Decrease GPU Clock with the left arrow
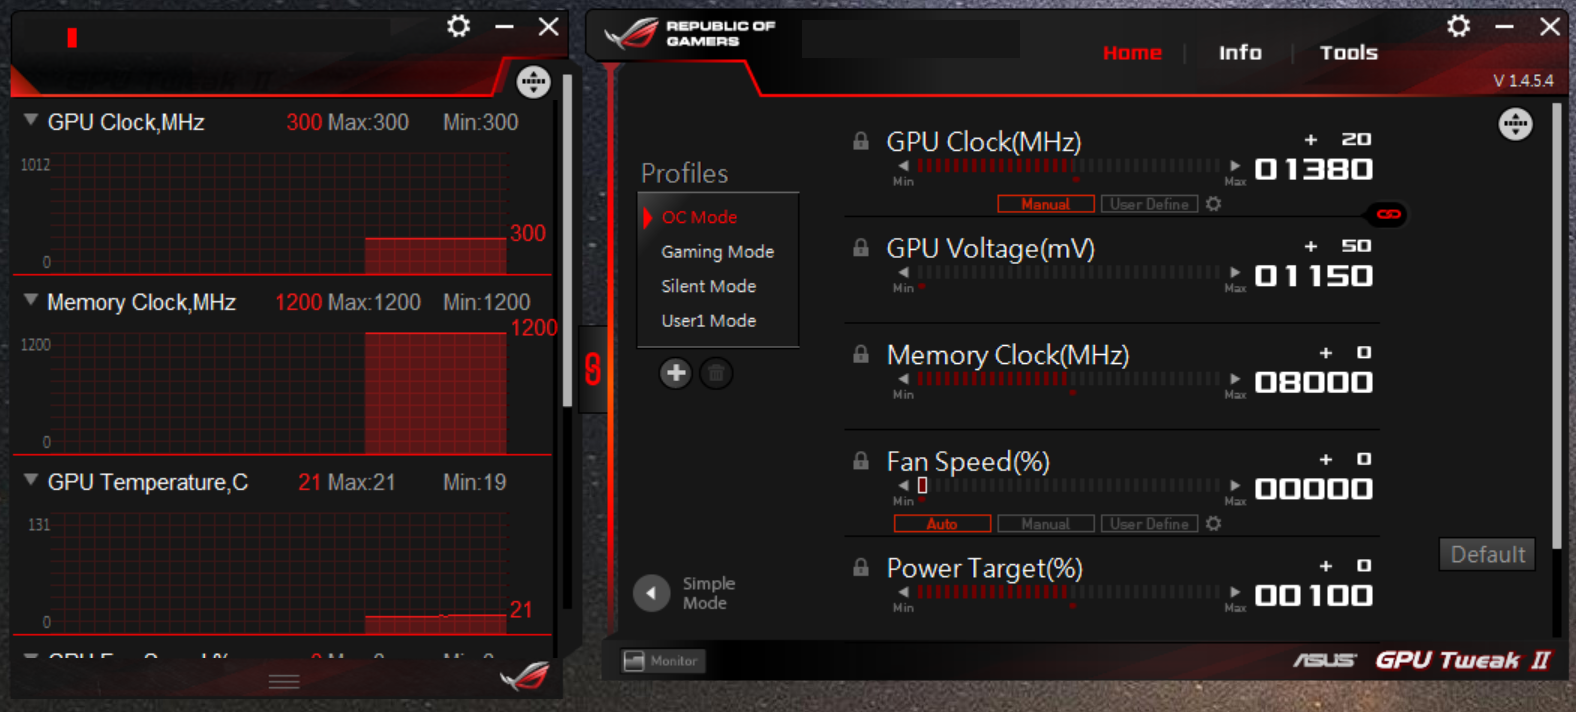Image resolution: width=1576 pixels, height=712 pixels. pyautogui.click(x=904, y=166)
